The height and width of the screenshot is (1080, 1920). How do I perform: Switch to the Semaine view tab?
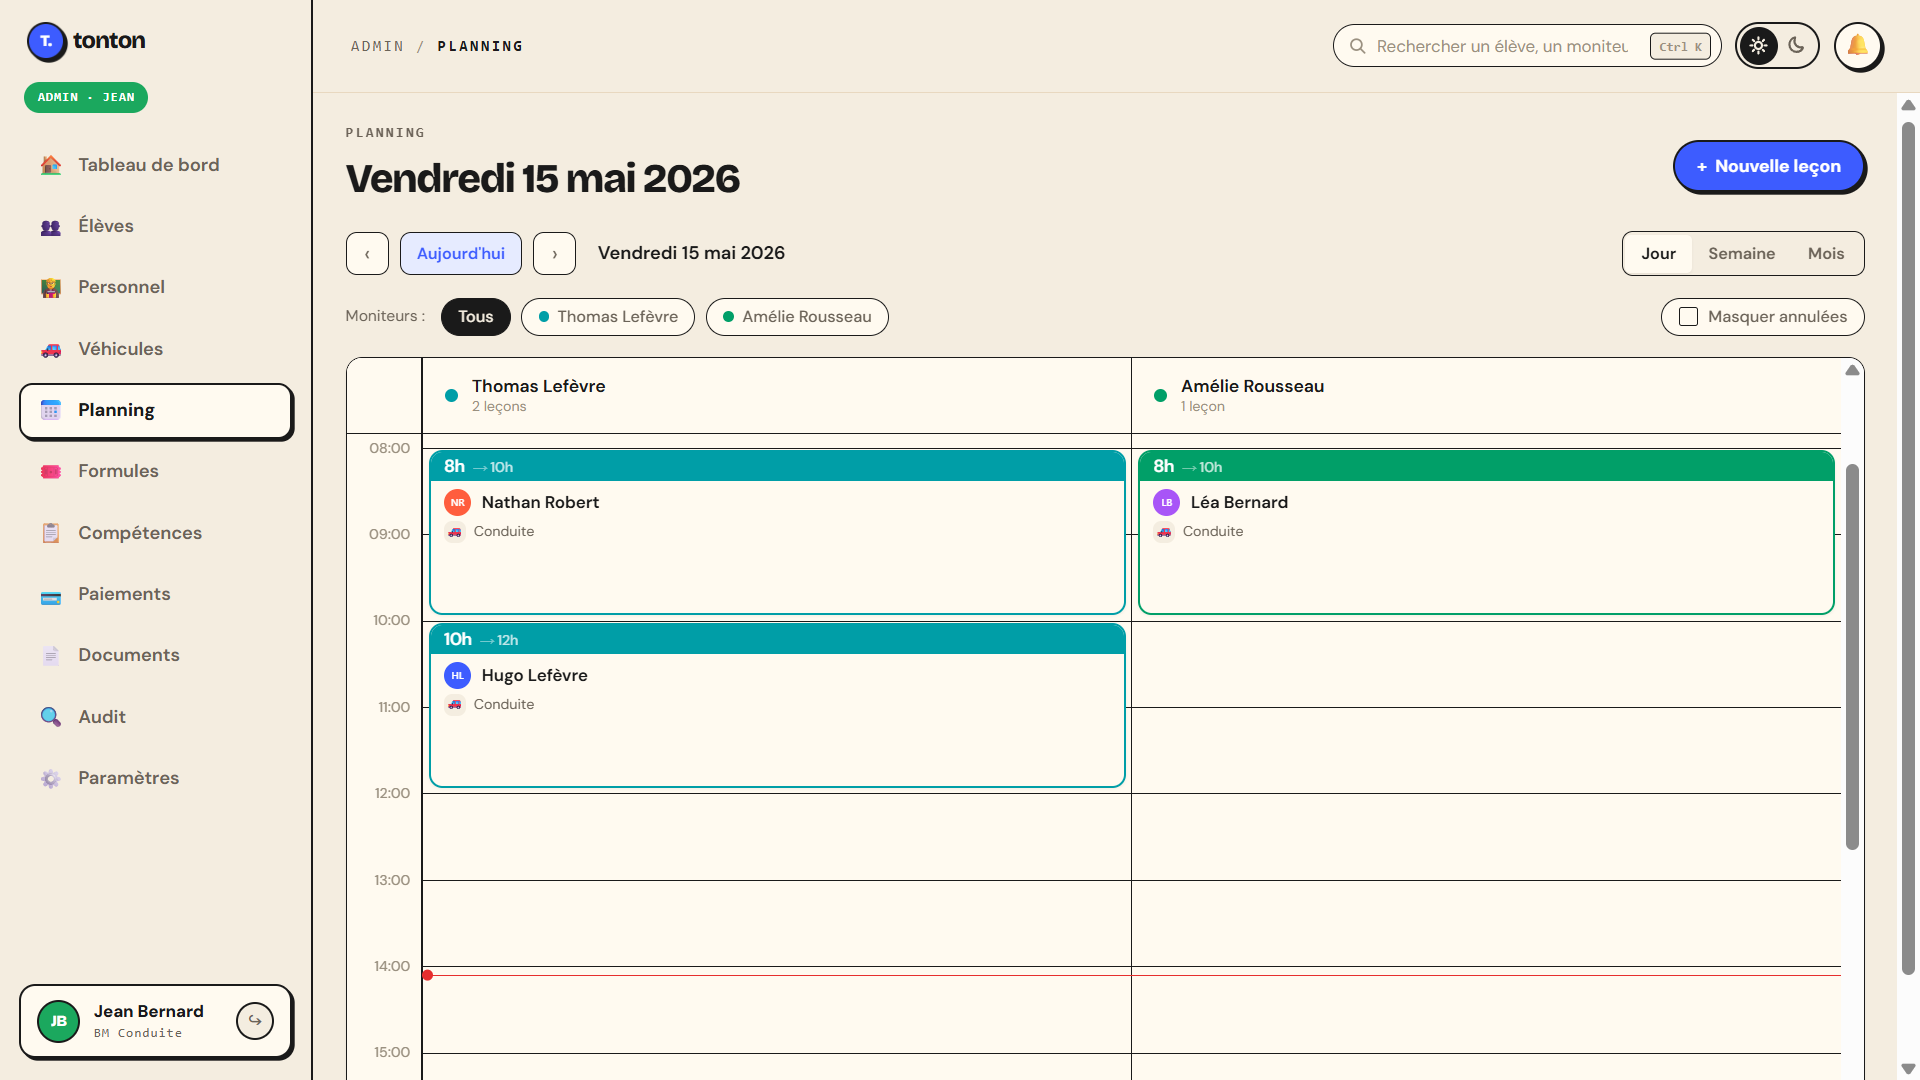tap(1741, 254)
